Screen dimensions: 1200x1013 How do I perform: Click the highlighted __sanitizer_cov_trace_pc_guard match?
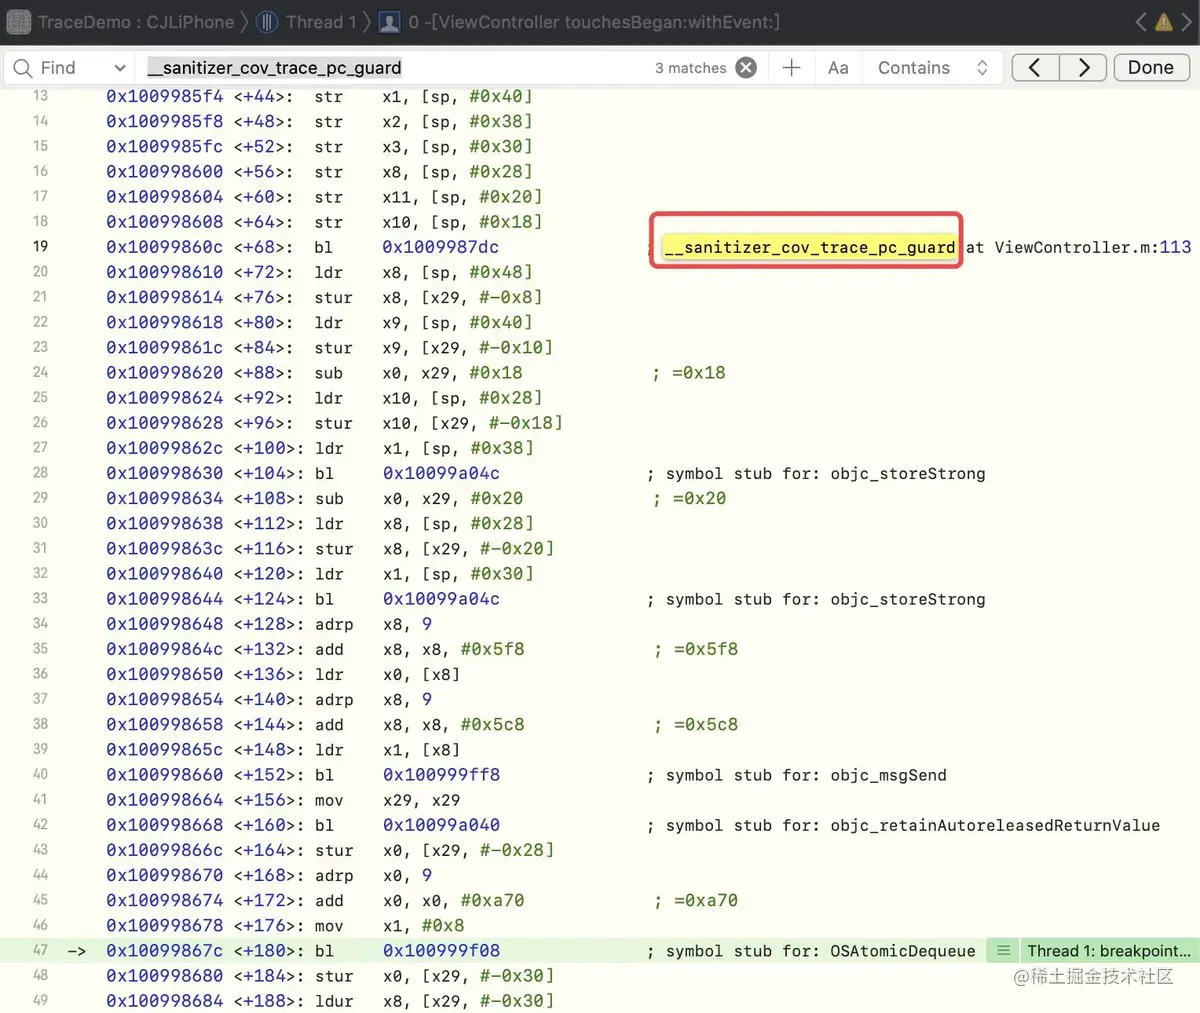pos(809,247)
